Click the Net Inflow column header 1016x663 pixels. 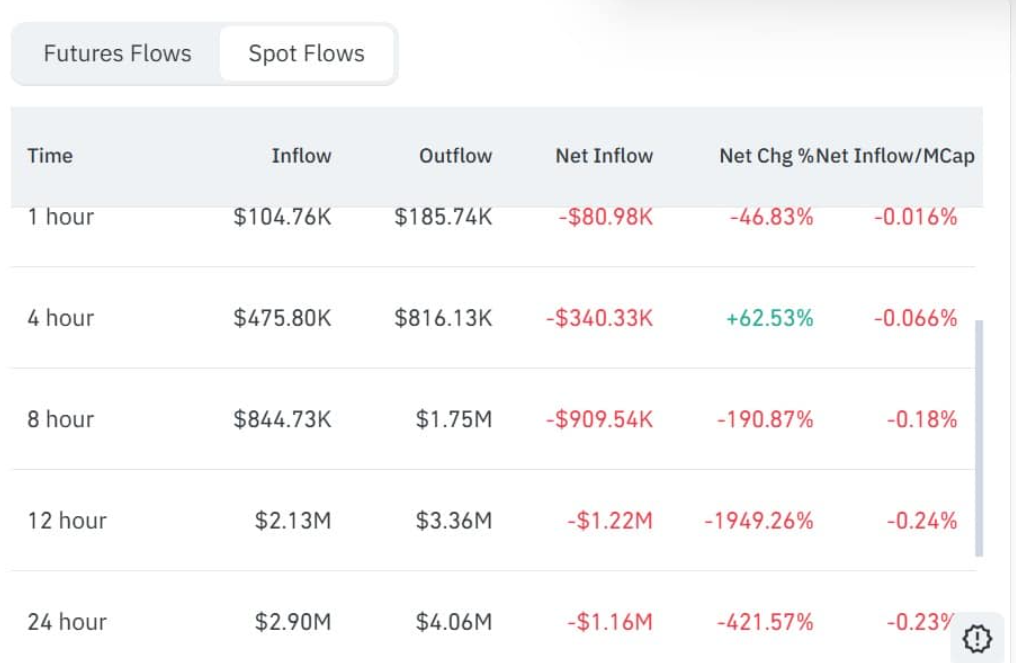604,156
